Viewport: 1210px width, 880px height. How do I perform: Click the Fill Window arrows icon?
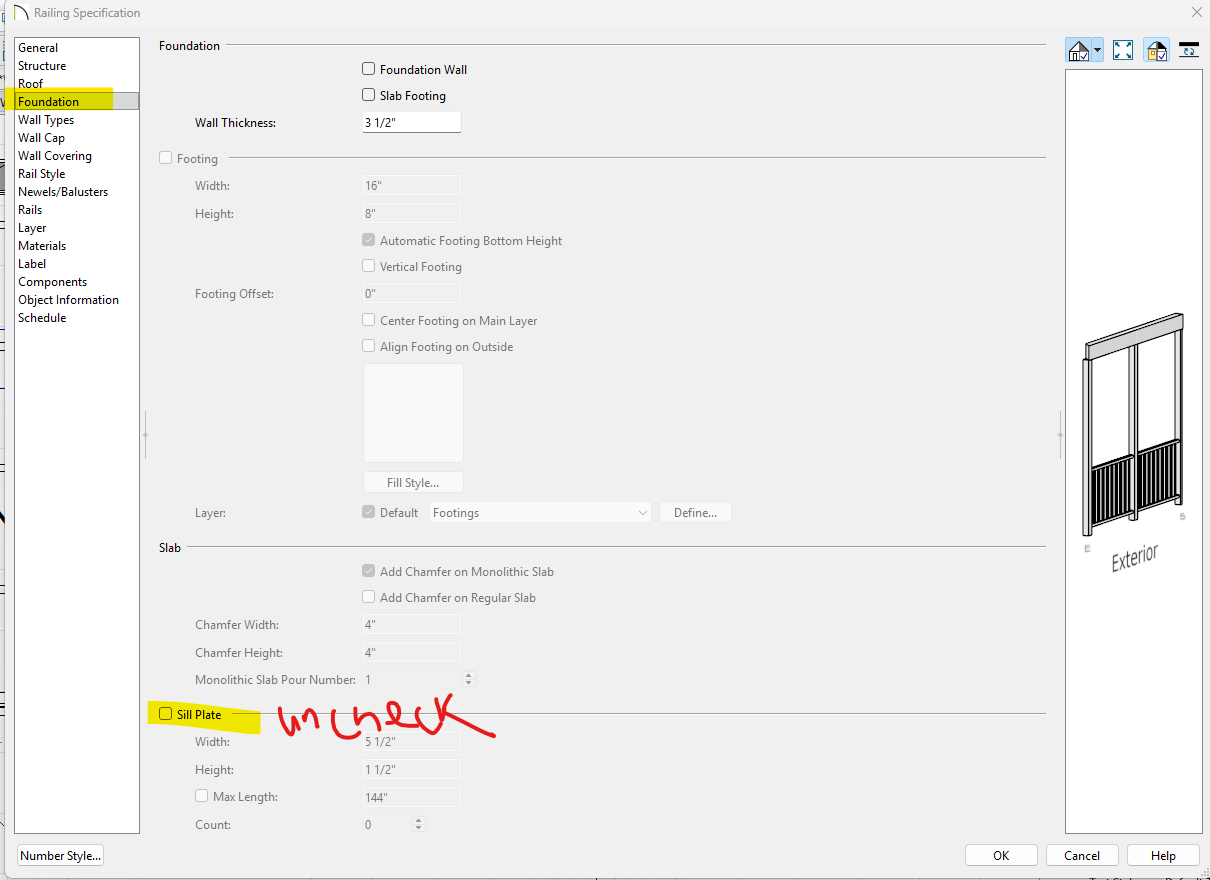pos(1123,50)
